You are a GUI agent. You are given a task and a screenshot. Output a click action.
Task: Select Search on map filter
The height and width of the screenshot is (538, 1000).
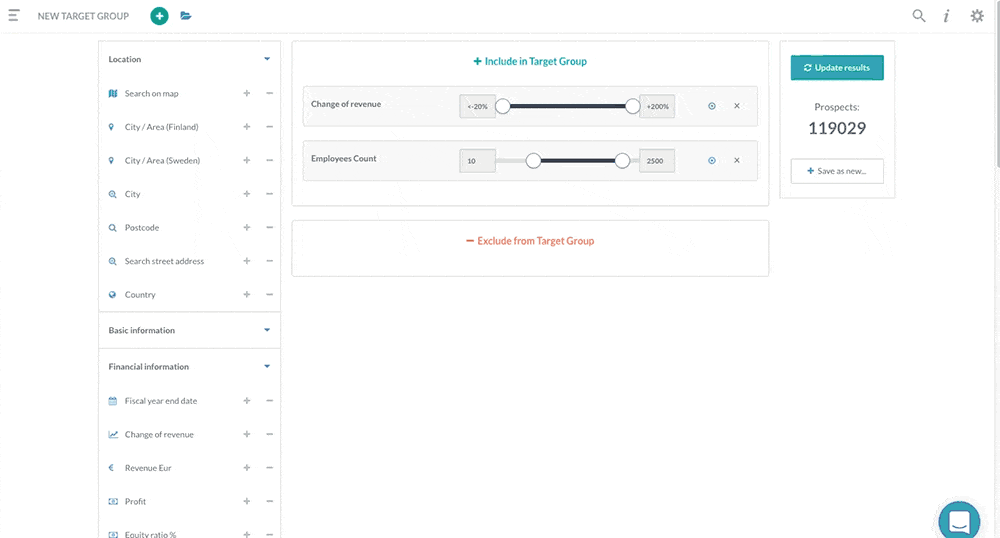tap(151, 94)
